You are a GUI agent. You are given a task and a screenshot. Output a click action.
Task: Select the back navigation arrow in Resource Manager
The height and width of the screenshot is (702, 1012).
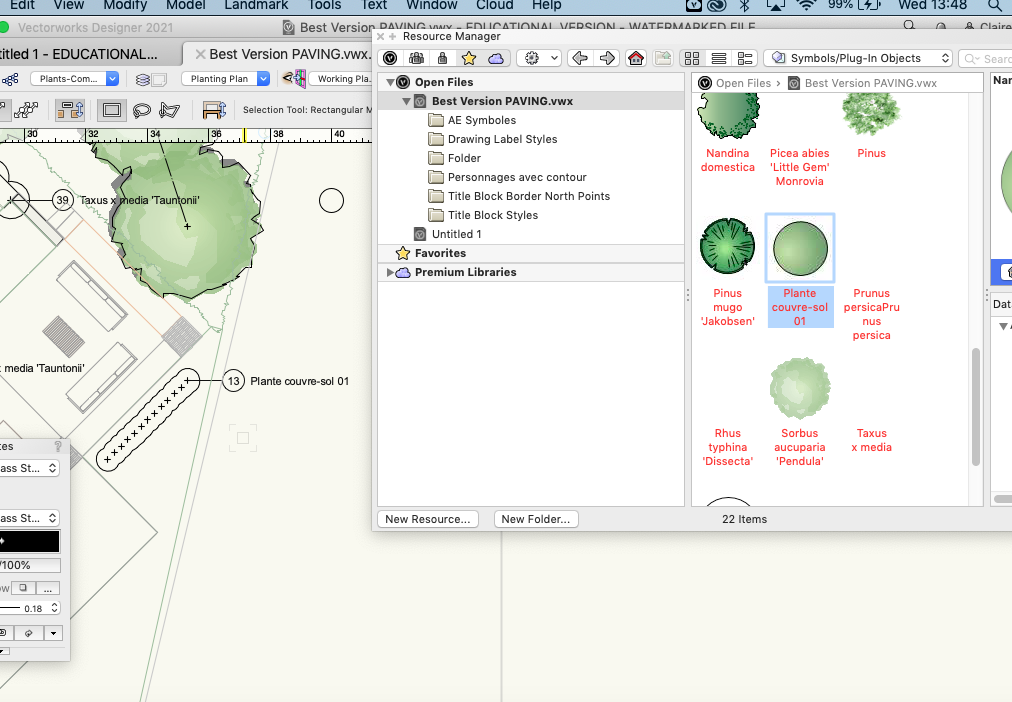578,58
